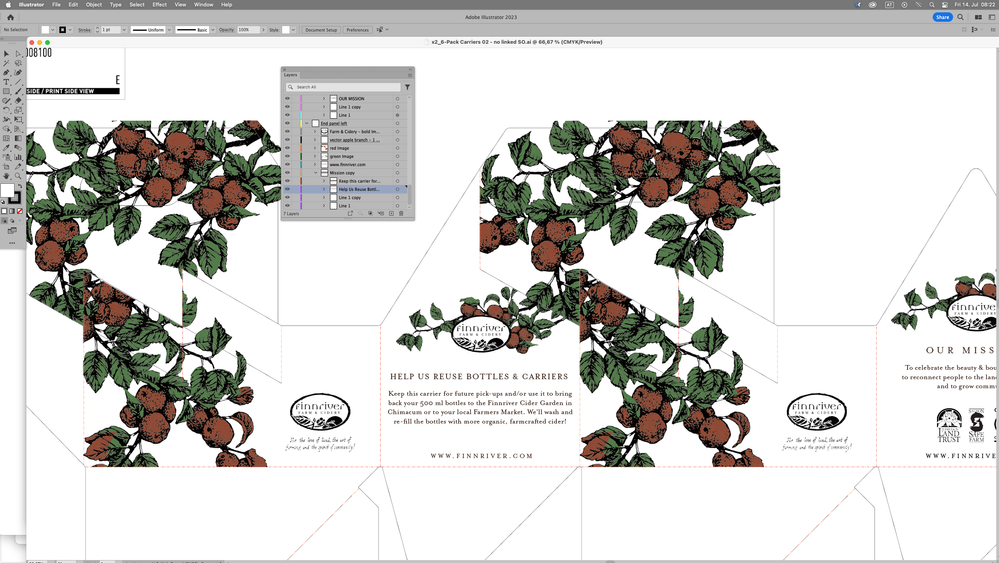The height and width of the screenshot is (563, 999).
Task: Open the Effect menu
Action: pos(159,4)
